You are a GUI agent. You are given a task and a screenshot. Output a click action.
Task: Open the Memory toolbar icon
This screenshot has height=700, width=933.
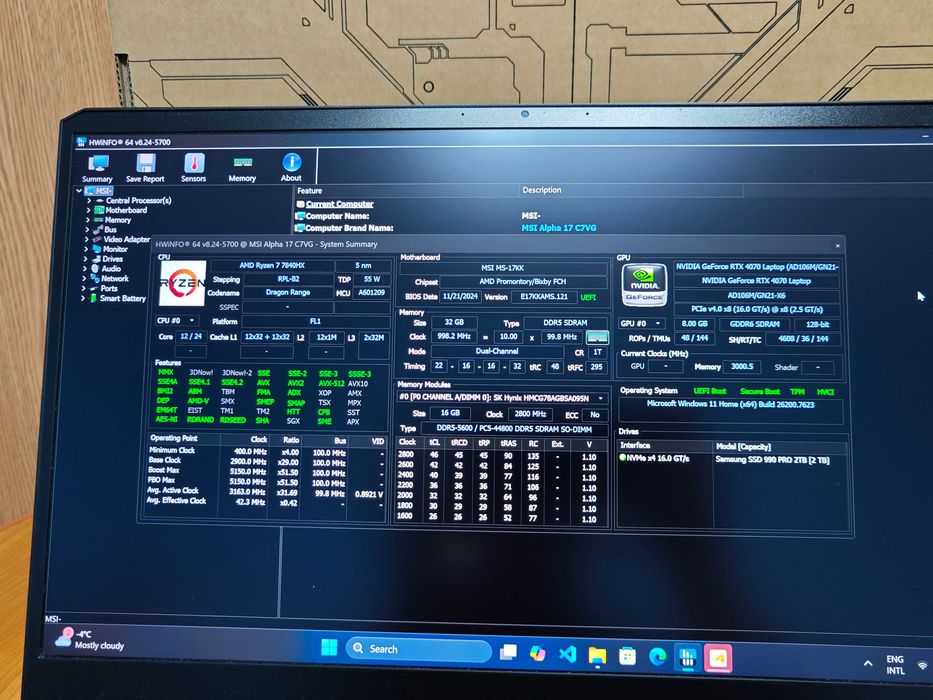pos(242,168)
